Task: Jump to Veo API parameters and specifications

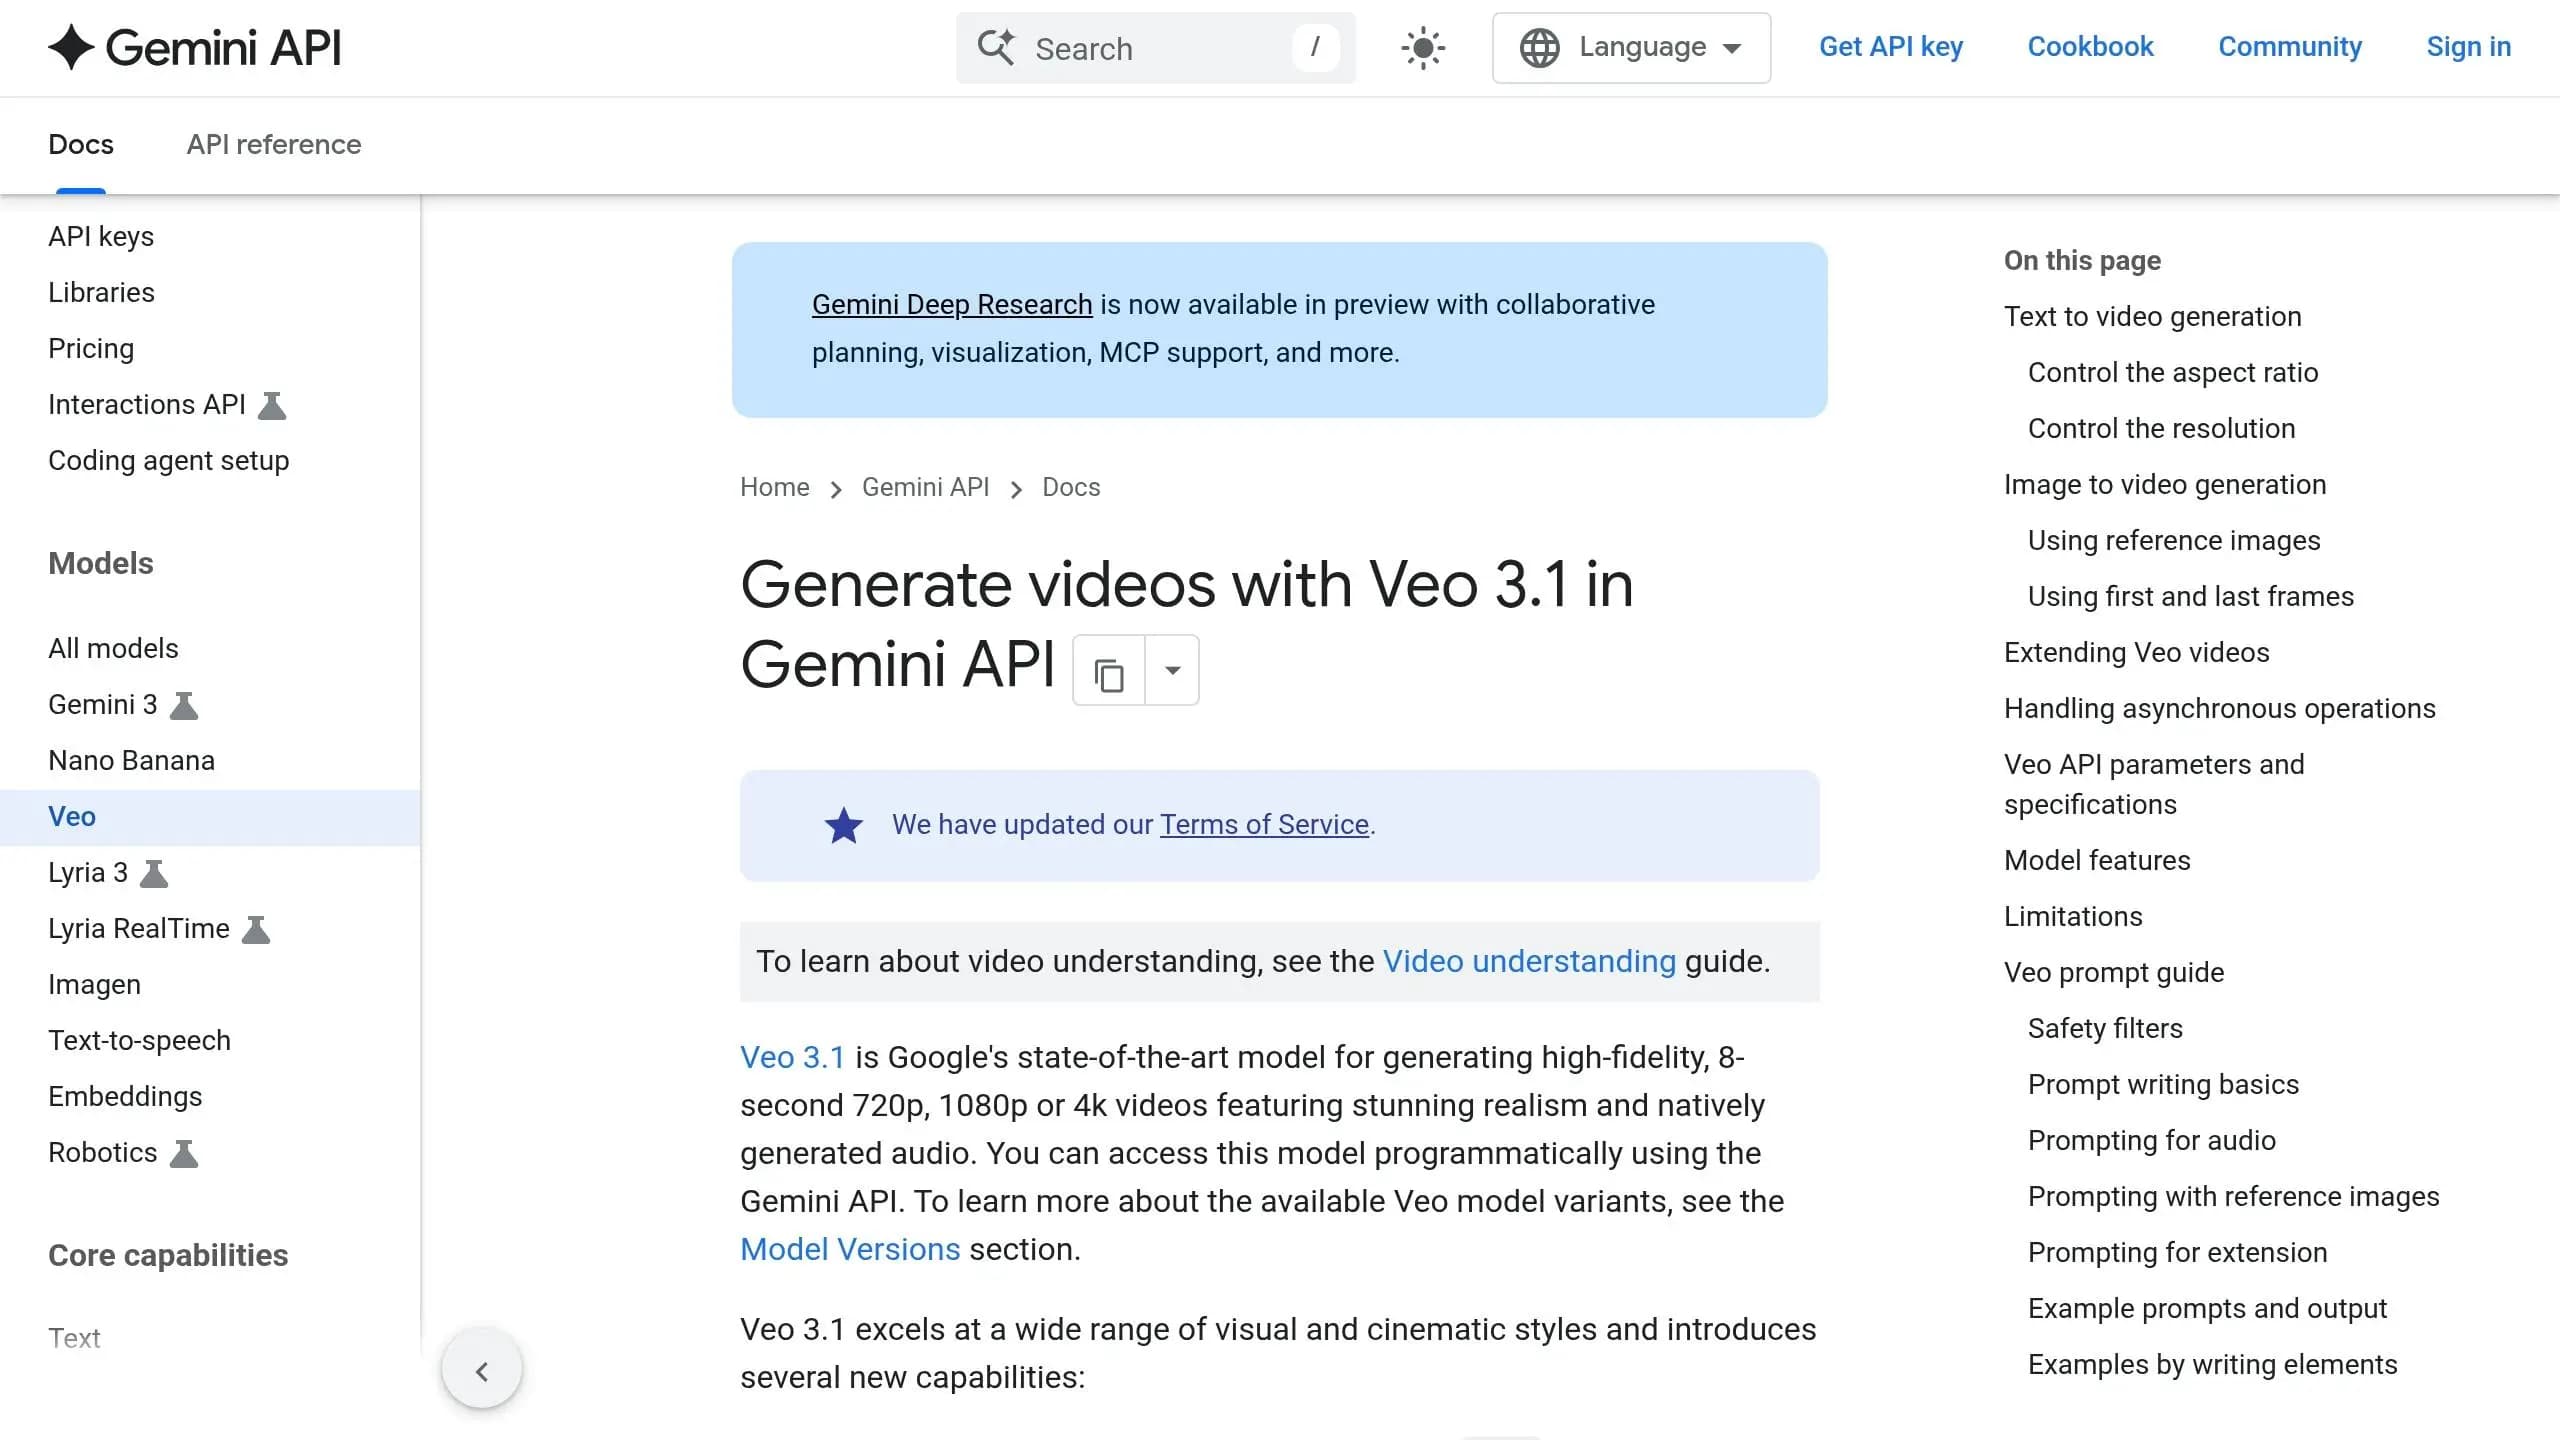Action: [x=2154, y=785]
